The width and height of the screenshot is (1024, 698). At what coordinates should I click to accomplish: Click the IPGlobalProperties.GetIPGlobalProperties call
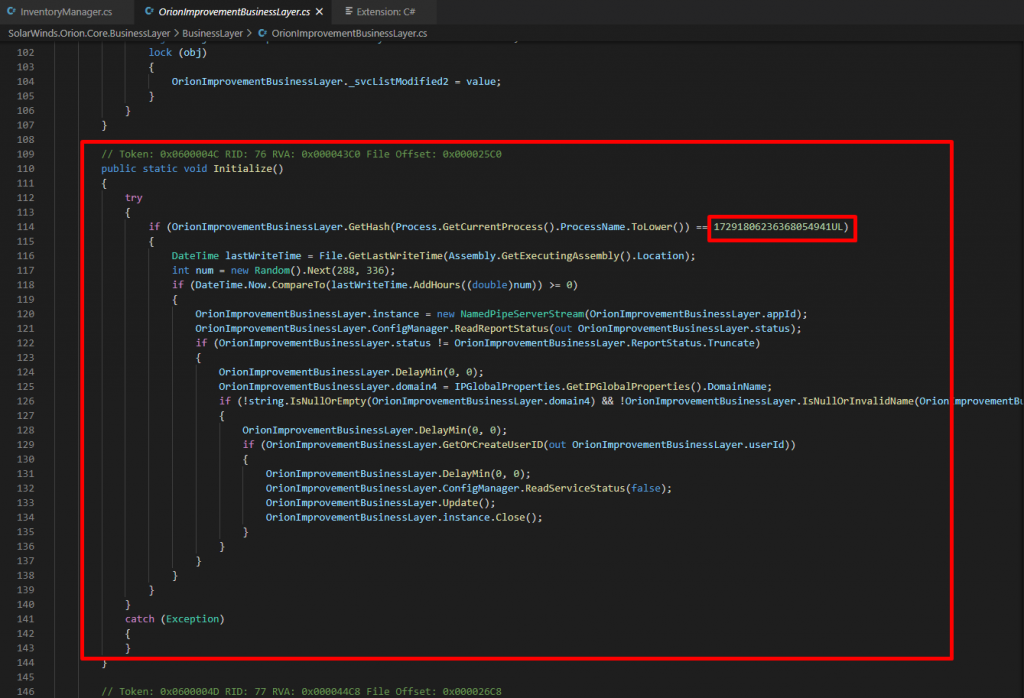coord(579,387)
